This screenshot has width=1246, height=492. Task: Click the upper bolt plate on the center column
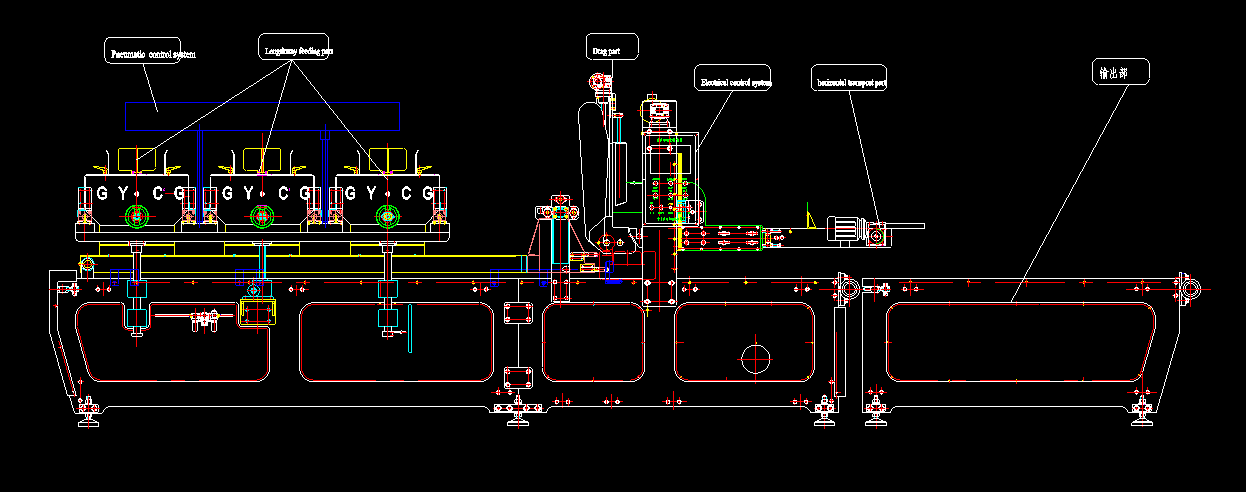click(518, 312)
